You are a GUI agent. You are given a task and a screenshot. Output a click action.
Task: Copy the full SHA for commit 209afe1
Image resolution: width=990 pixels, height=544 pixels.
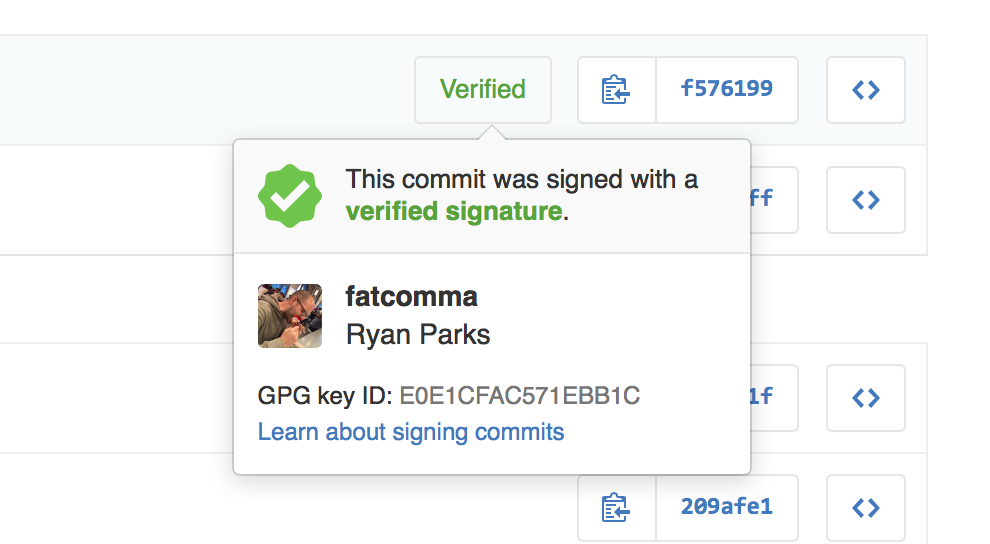(x=617, y=508)
